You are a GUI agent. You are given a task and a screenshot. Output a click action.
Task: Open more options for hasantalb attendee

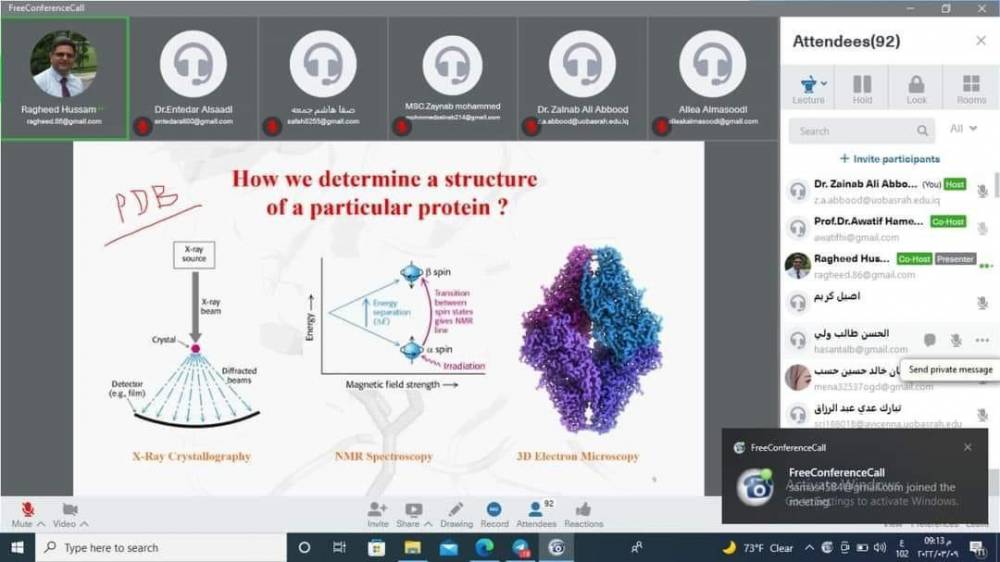(x=982, y=340)
